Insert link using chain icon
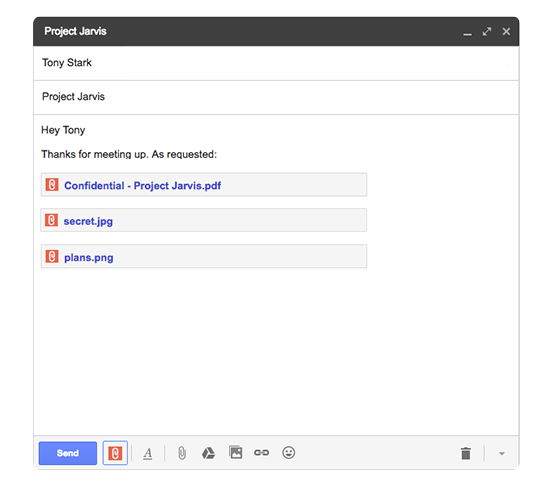Viewport: 550px width, 481px height. (x=262, y=453)
